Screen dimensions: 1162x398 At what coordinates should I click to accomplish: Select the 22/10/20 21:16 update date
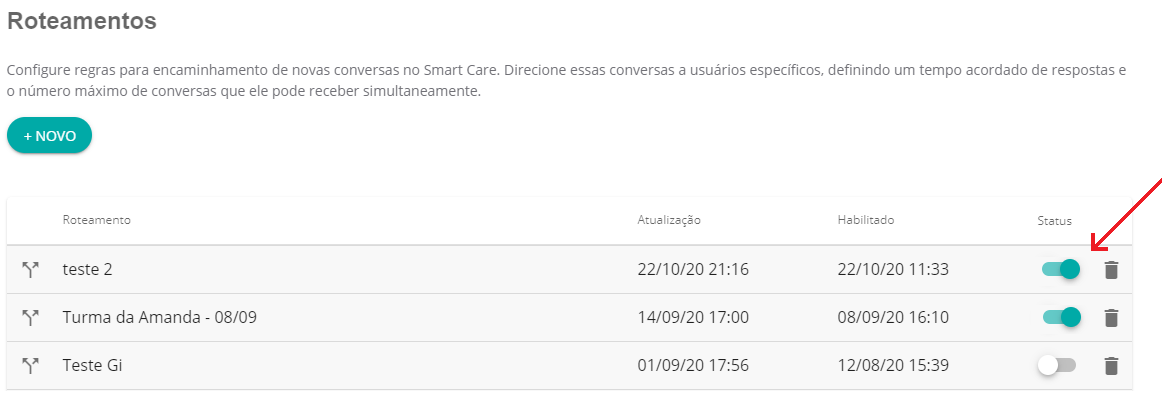point(693,270)
